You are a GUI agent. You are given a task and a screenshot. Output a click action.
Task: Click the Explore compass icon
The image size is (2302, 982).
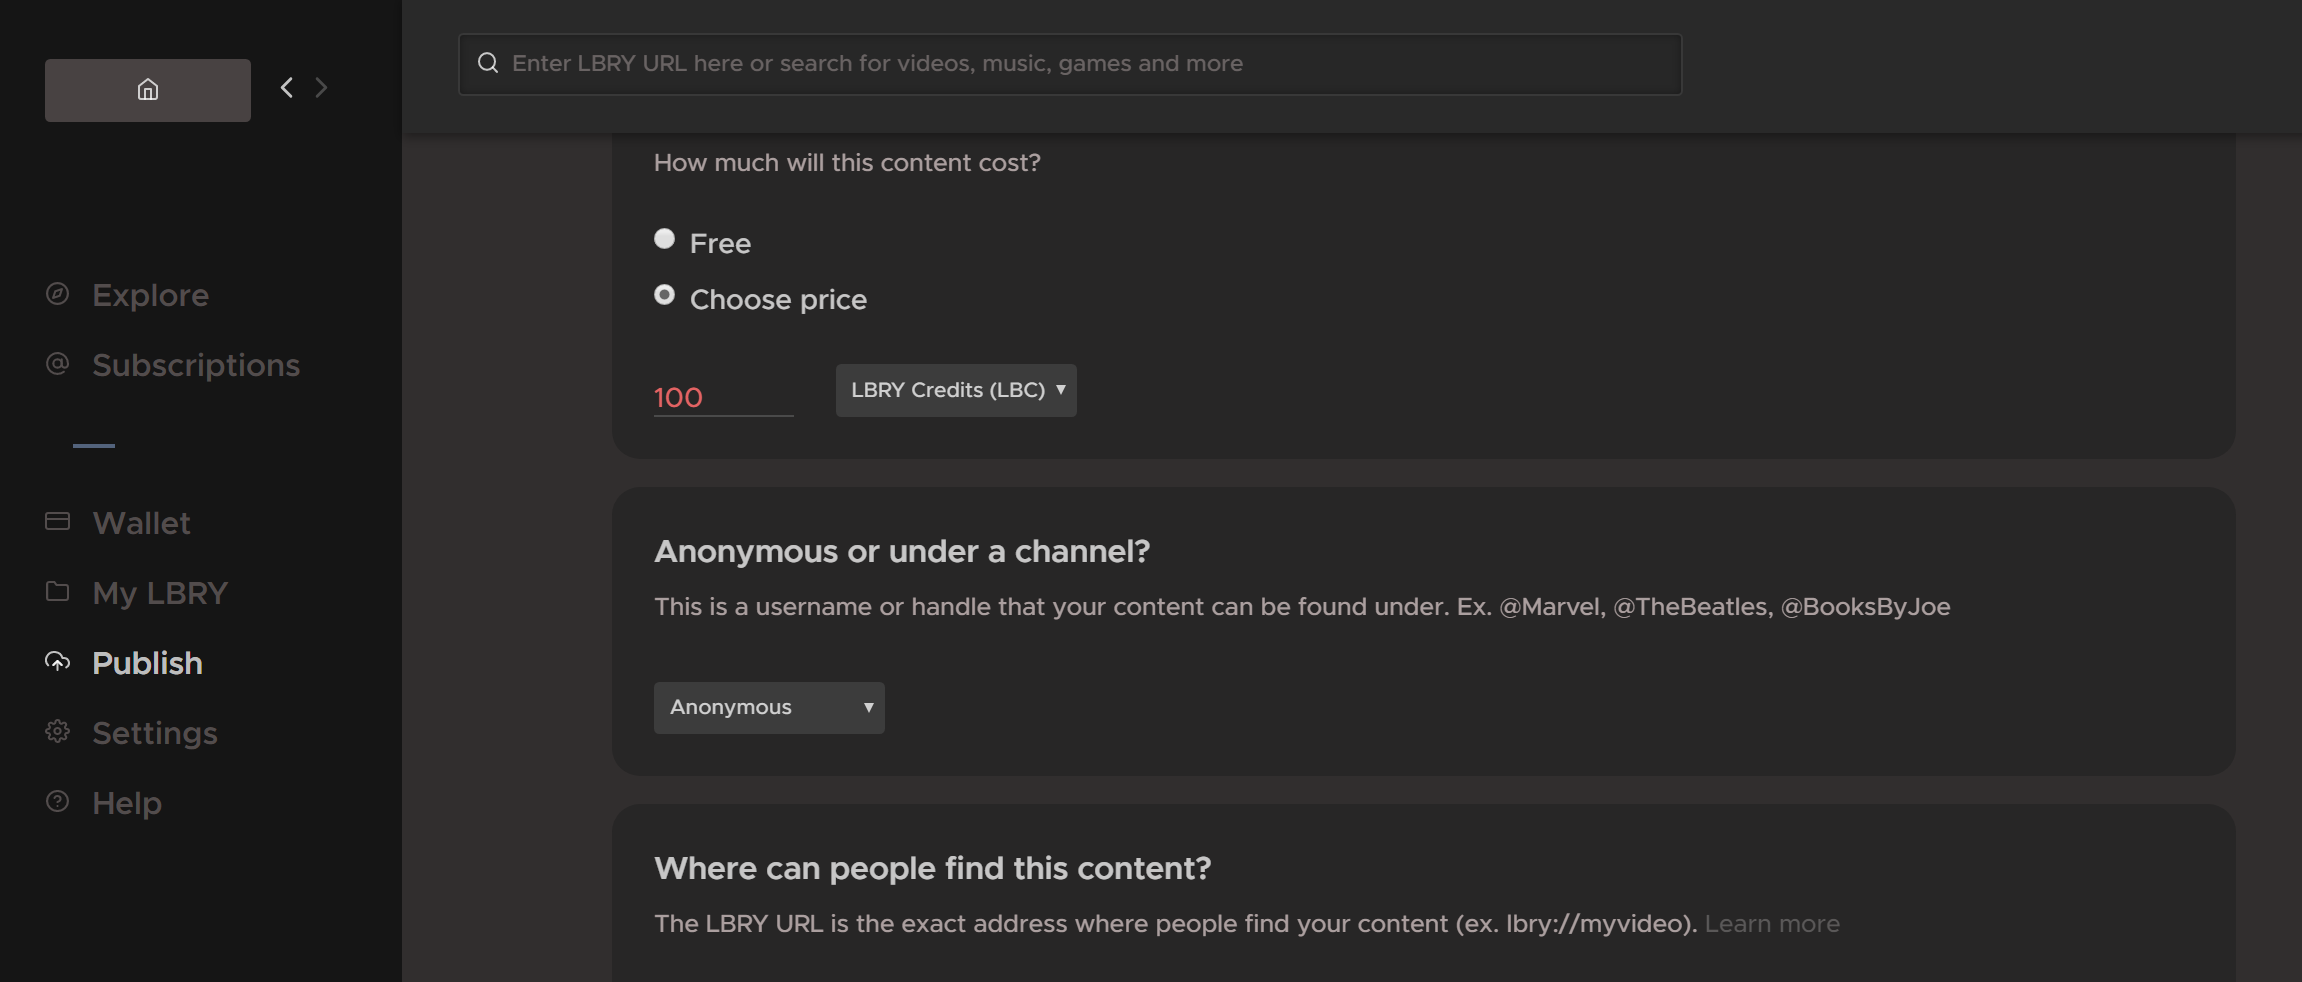(x=58, y=294)
